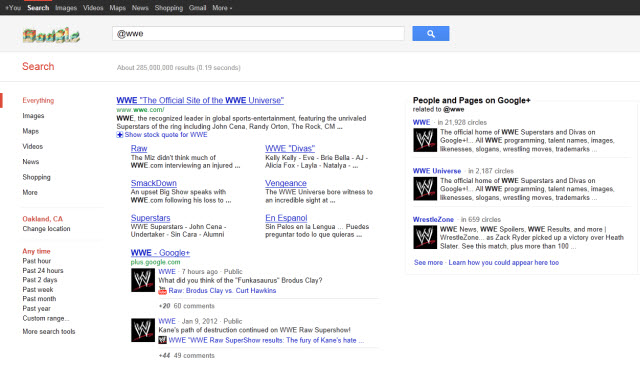
Task: Click the www.wwe.com green URL
Action: coord(140,109)
